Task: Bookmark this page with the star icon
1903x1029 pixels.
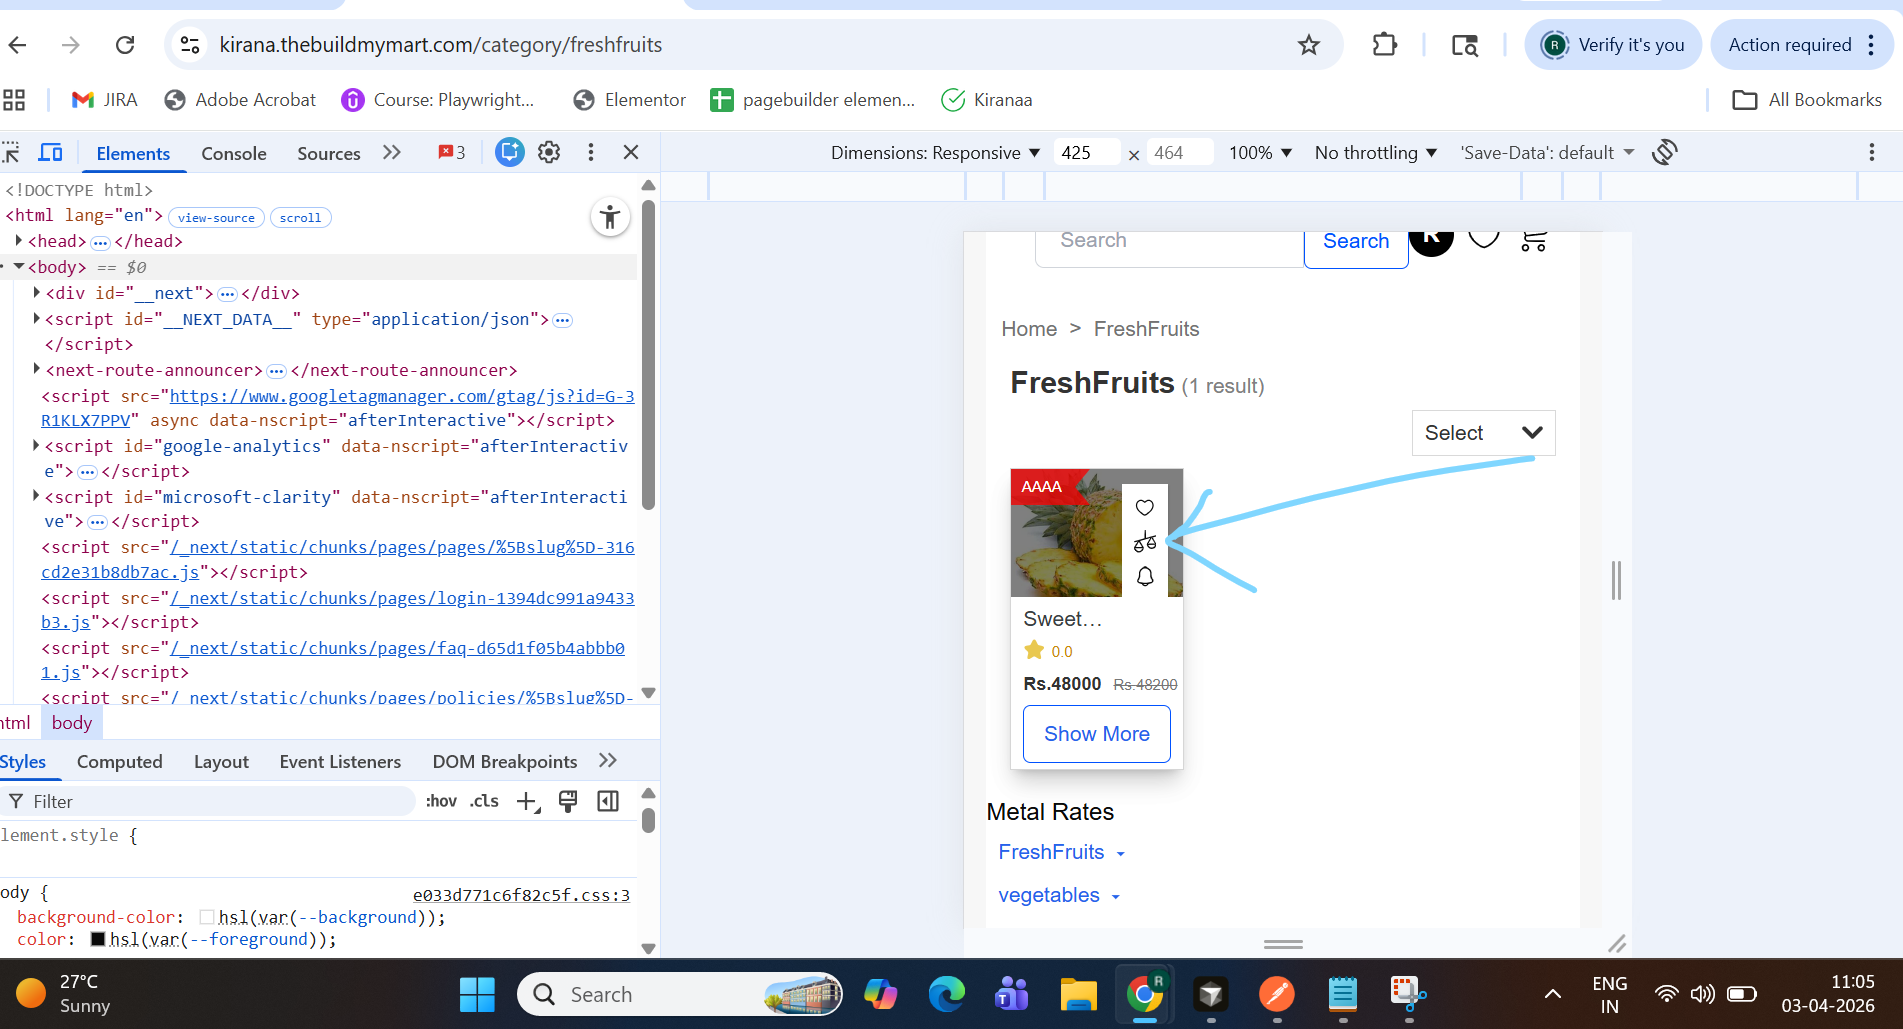Action: (x=1309, y=45)
